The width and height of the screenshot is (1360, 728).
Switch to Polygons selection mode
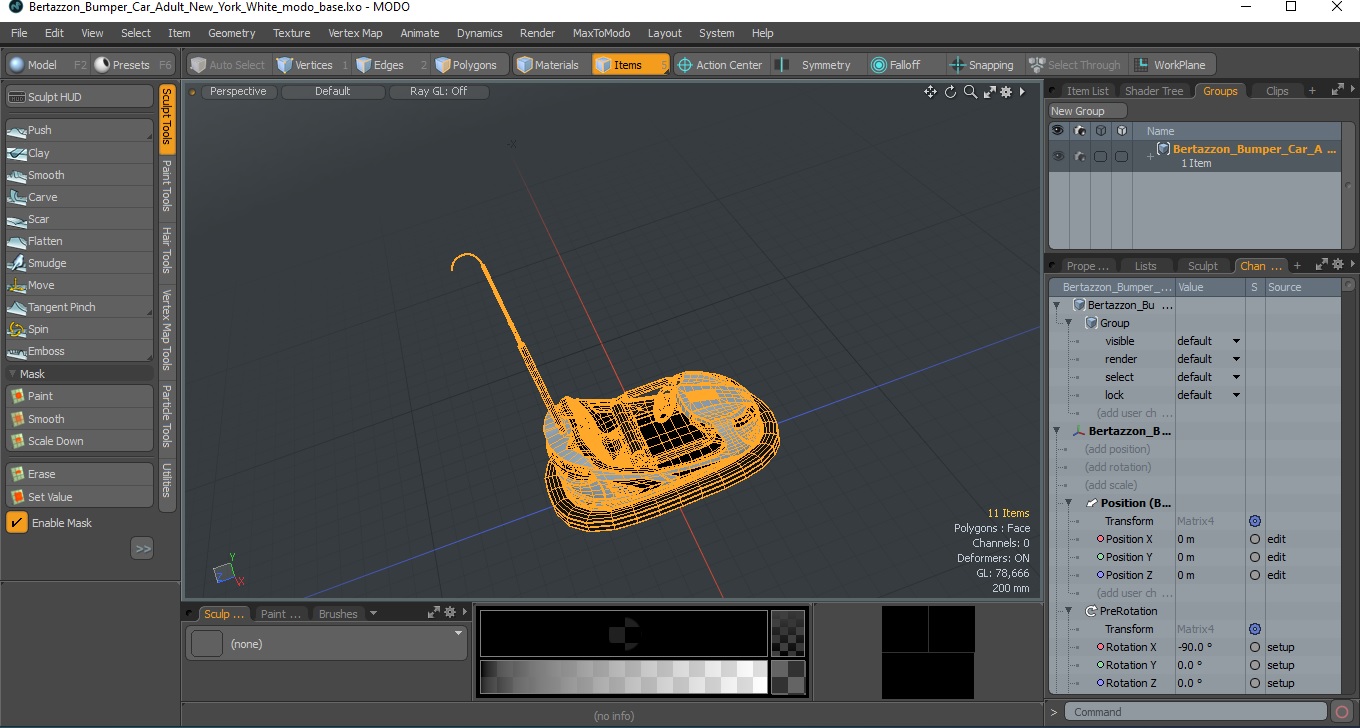(470, 65)
